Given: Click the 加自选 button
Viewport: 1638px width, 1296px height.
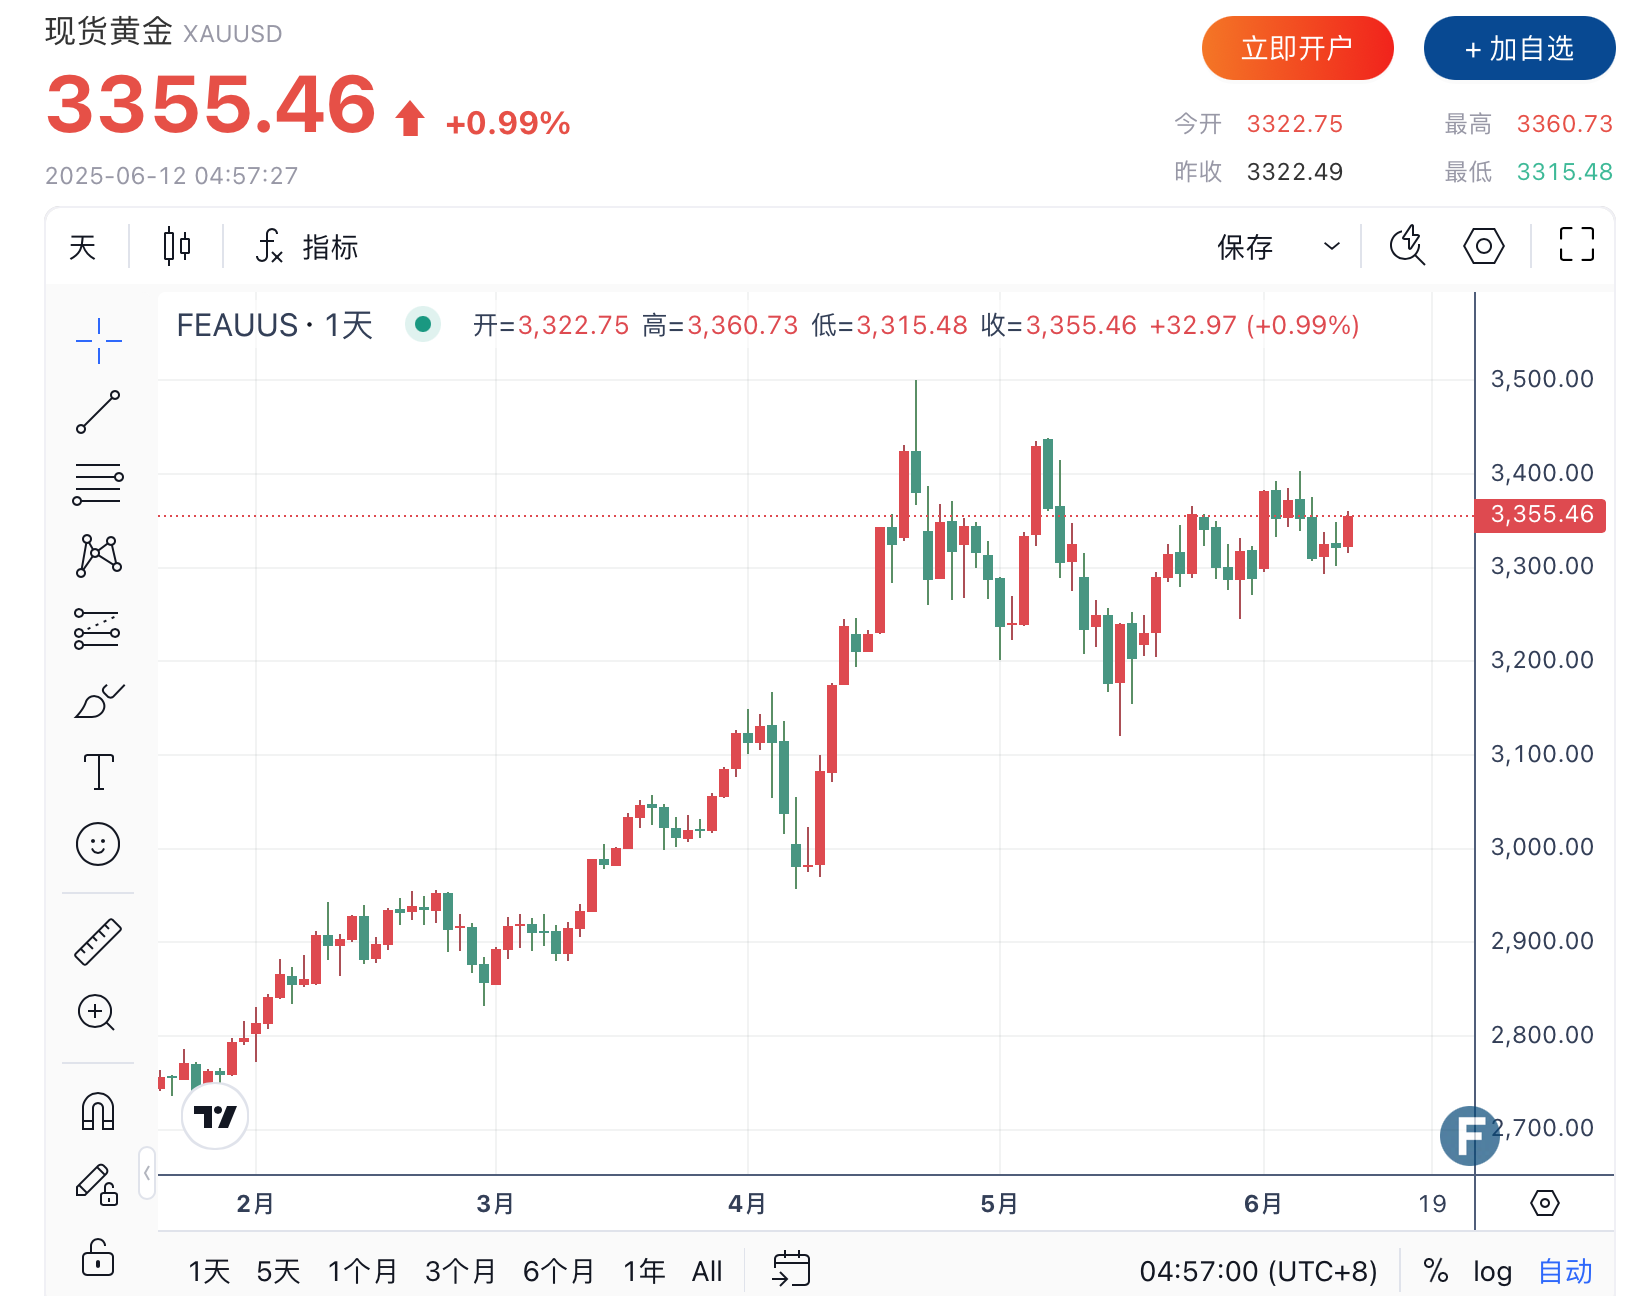Looking at the screenshot, I should pyautogui.click(x=1519, y=48).
